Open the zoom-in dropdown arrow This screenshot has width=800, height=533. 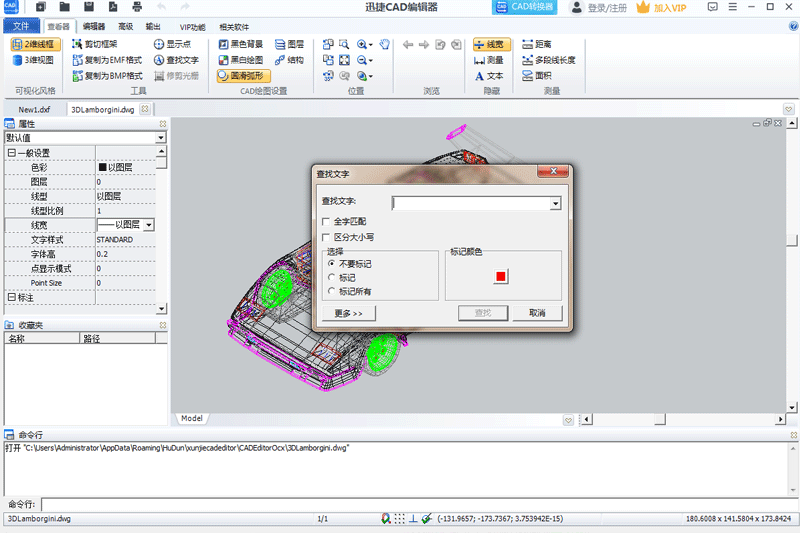click(x=371, y=45)
